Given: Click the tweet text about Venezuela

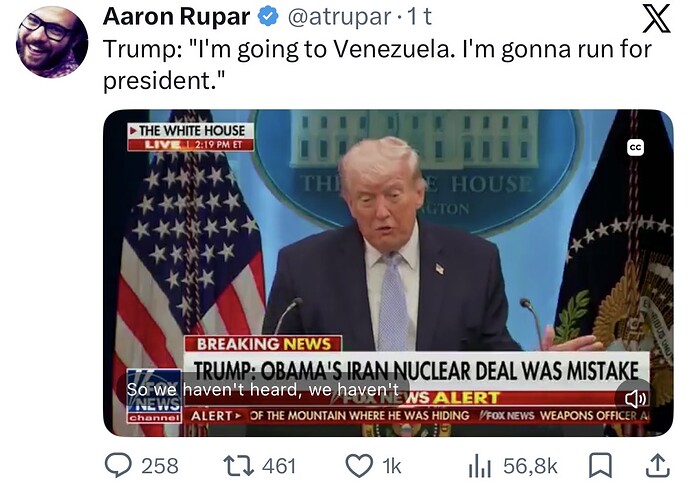Looking at the screenshot, I should point(377,64).
